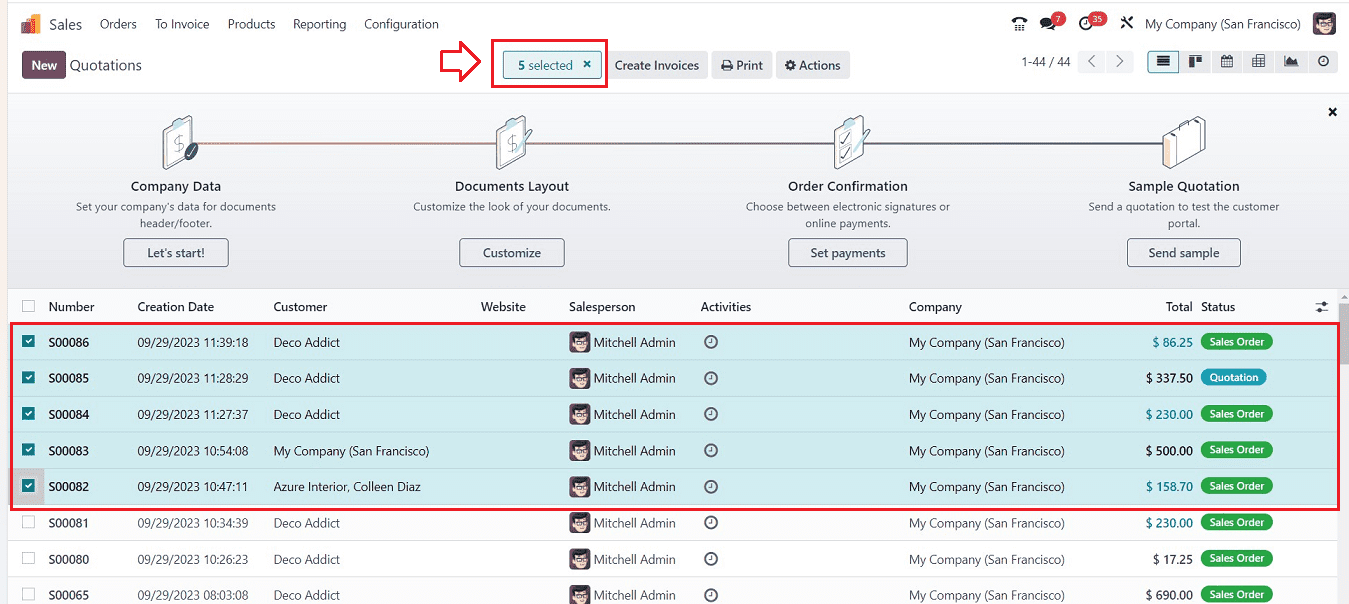1349x604 pixels.
Task: Switch to calendar view
Action: (x=1227, y=62)
